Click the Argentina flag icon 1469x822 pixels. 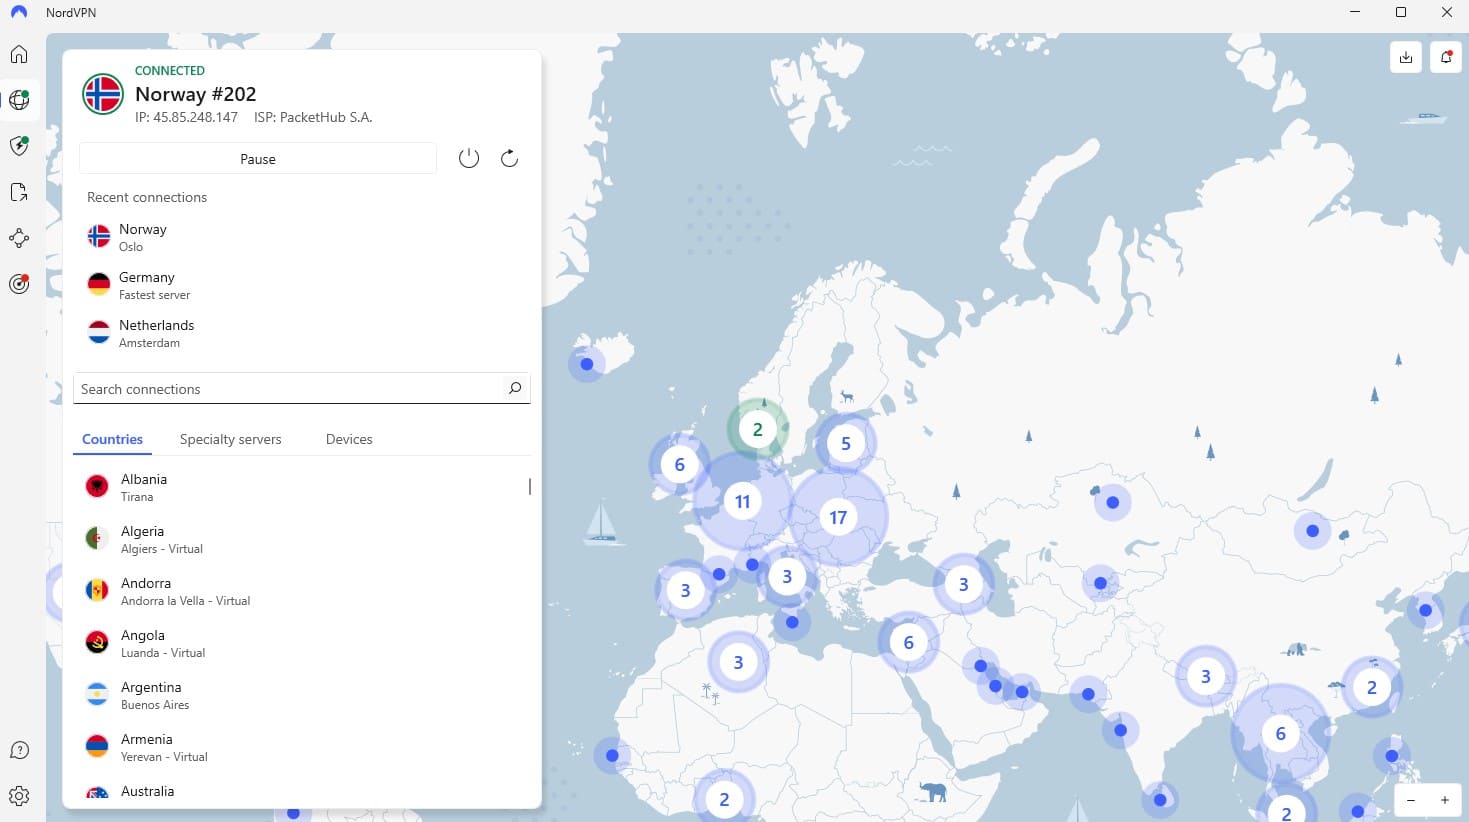point(97,694)
